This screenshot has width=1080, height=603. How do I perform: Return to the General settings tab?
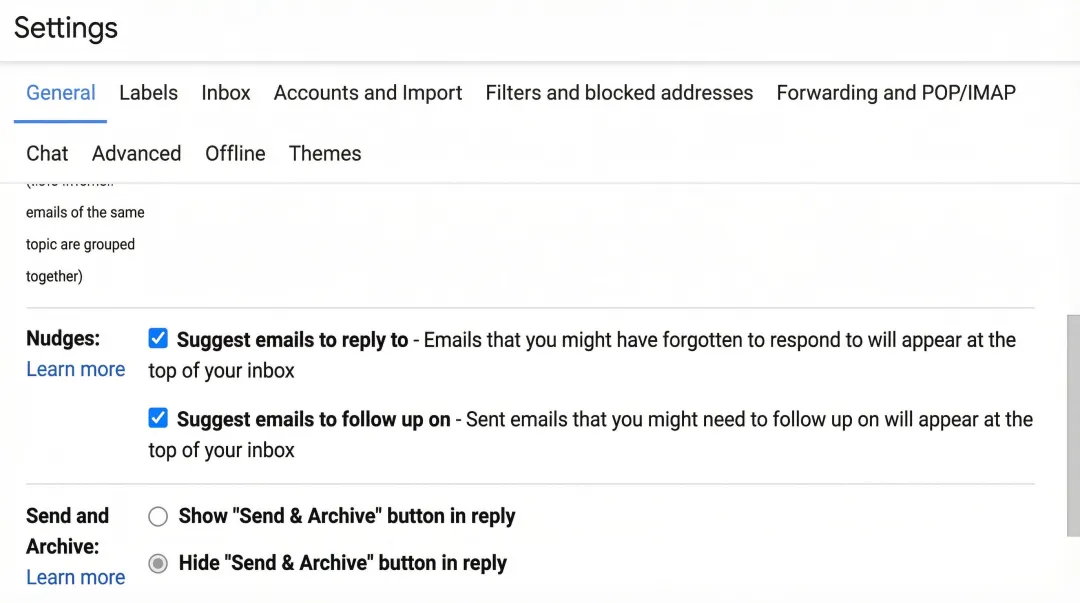tap(60, 92)
